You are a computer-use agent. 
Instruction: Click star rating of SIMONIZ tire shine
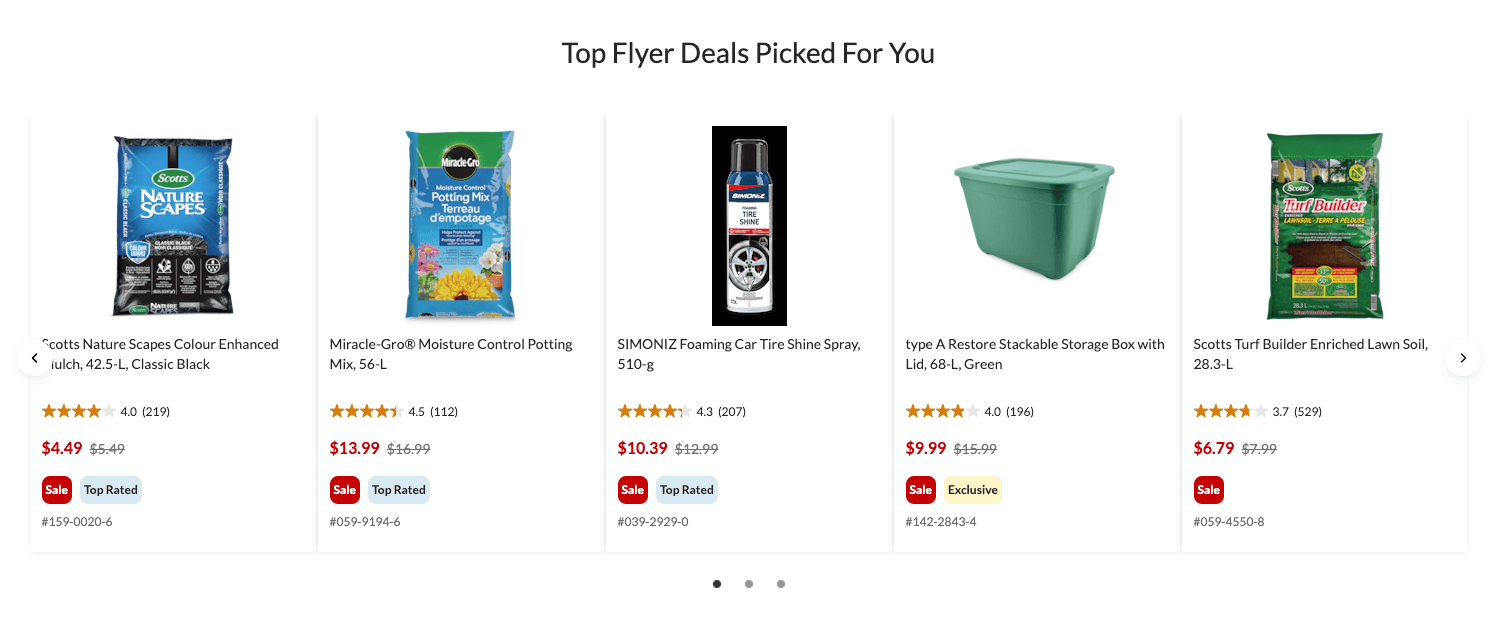[654, 411]
